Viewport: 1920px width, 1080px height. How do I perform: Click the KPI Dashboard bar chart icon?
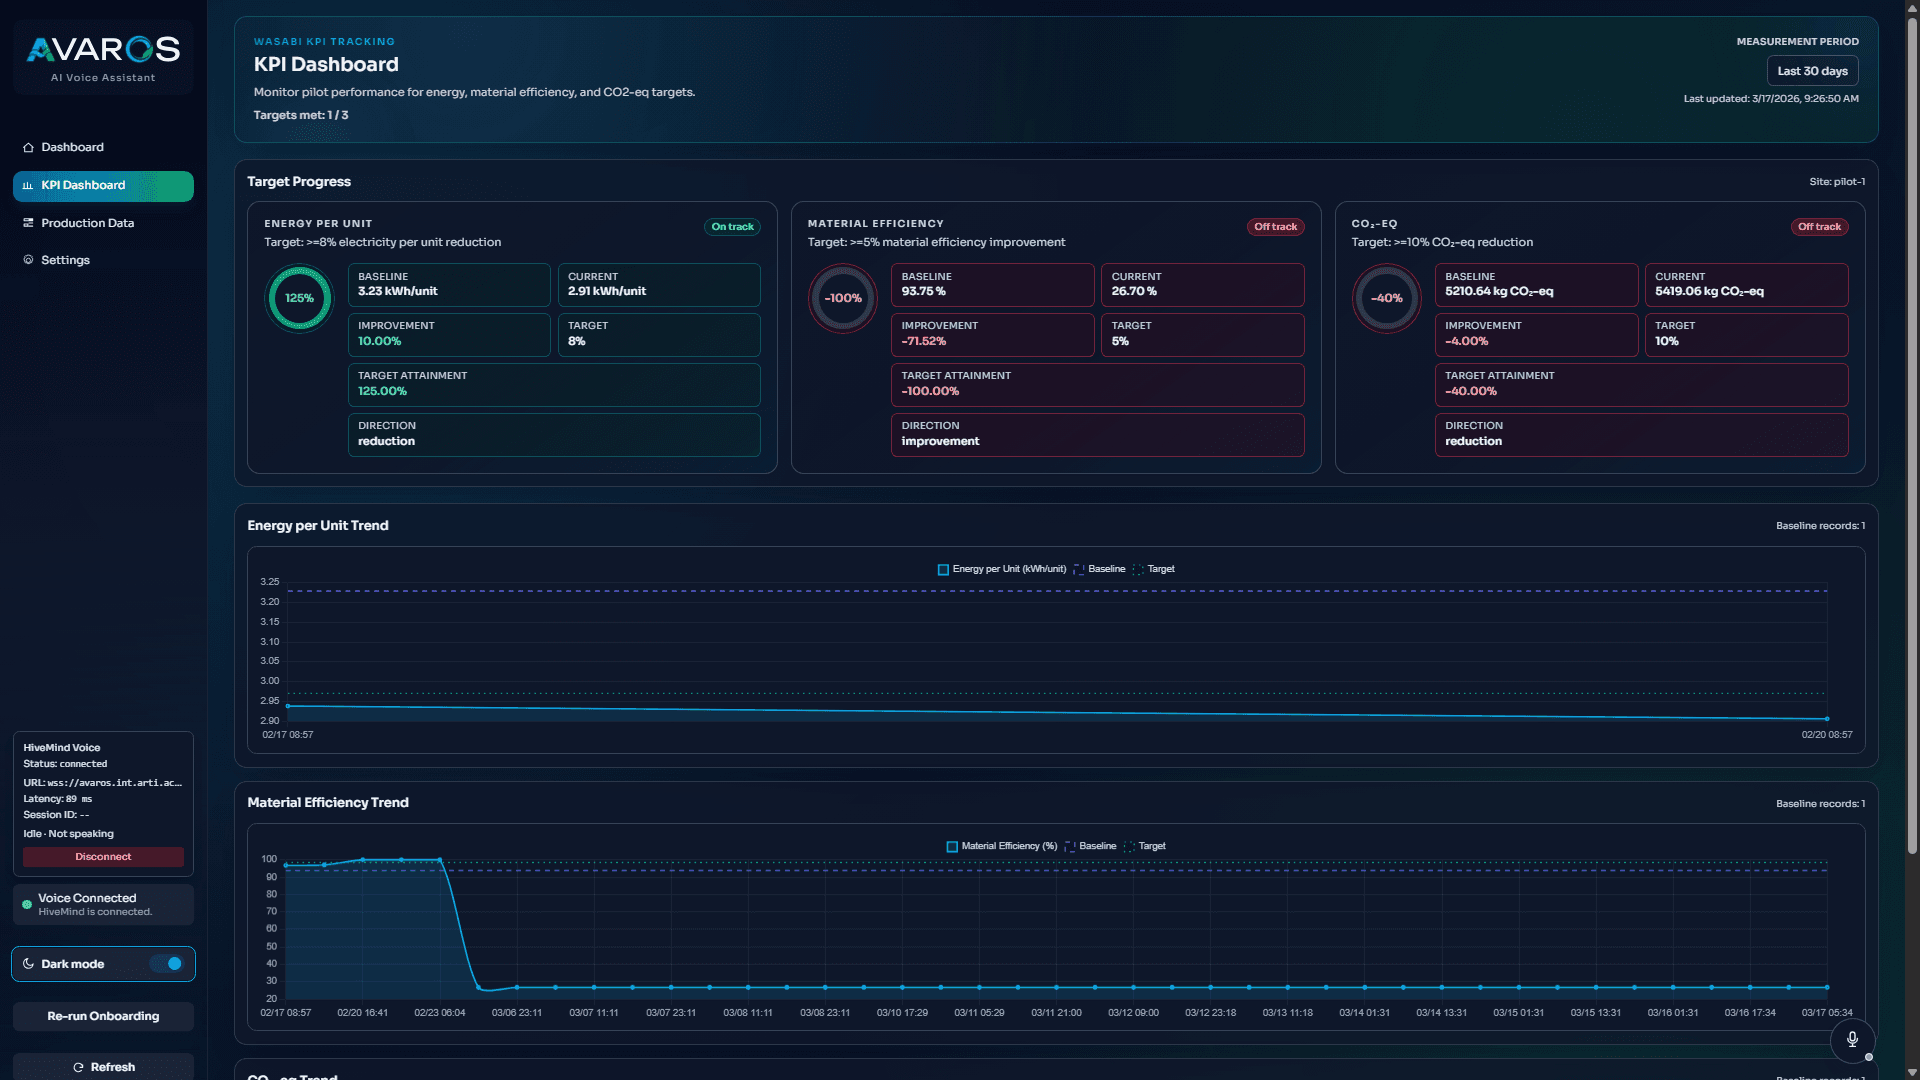[x=28, y=186]
